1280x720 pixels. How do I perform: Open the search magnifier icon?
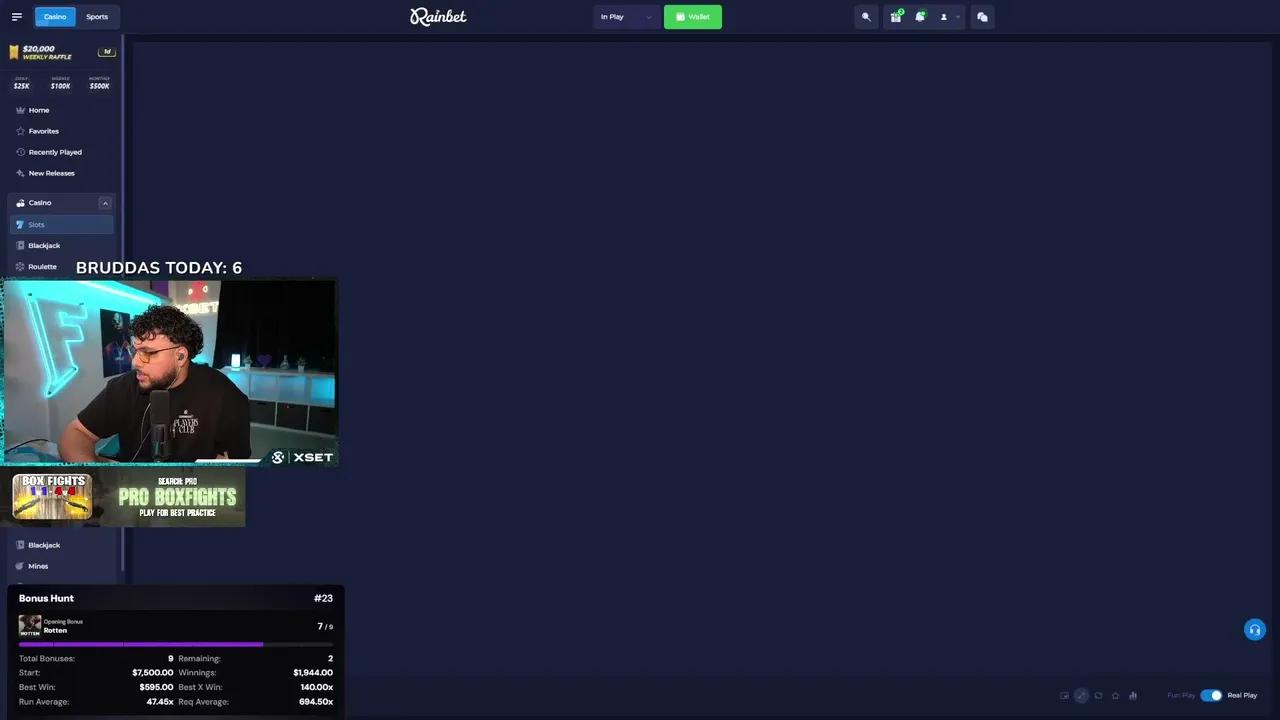coord(867,17)
